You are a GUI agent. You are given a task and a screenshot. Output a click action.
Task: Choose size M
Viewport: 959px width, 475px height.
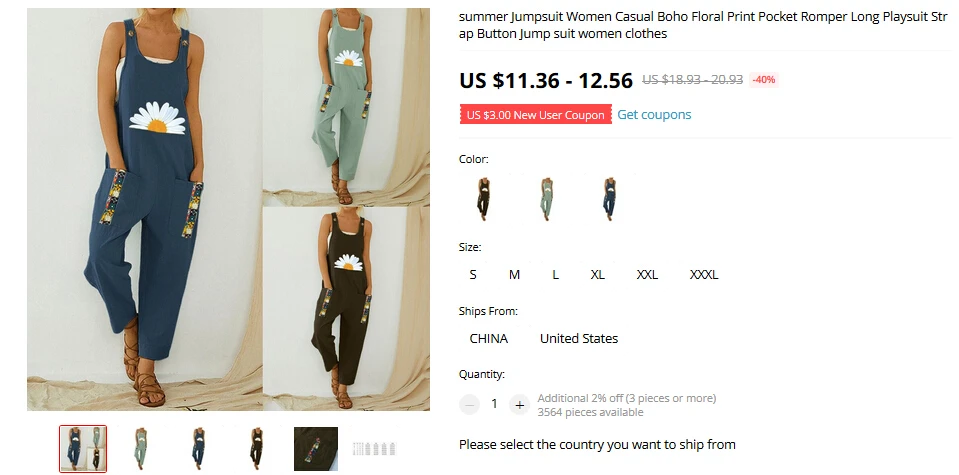[x=514, y=274]
